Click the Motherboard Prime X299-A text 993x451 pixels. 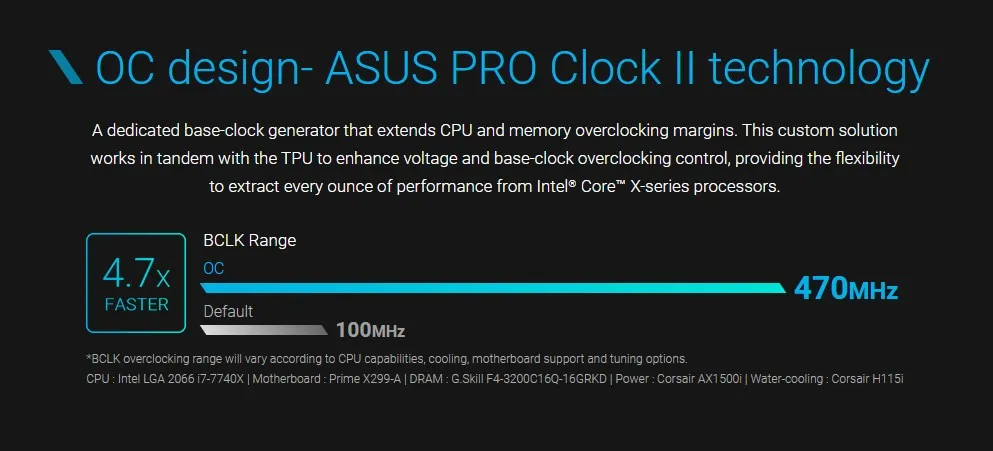[x=327, y=379]
